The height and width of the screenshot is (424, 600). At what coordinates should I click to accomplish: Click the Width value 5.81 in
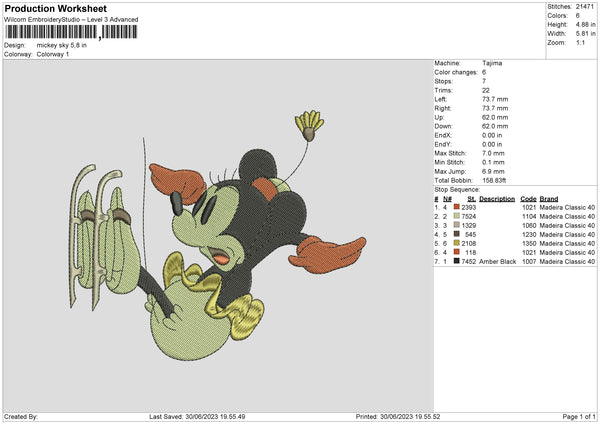tap(585, 34)
